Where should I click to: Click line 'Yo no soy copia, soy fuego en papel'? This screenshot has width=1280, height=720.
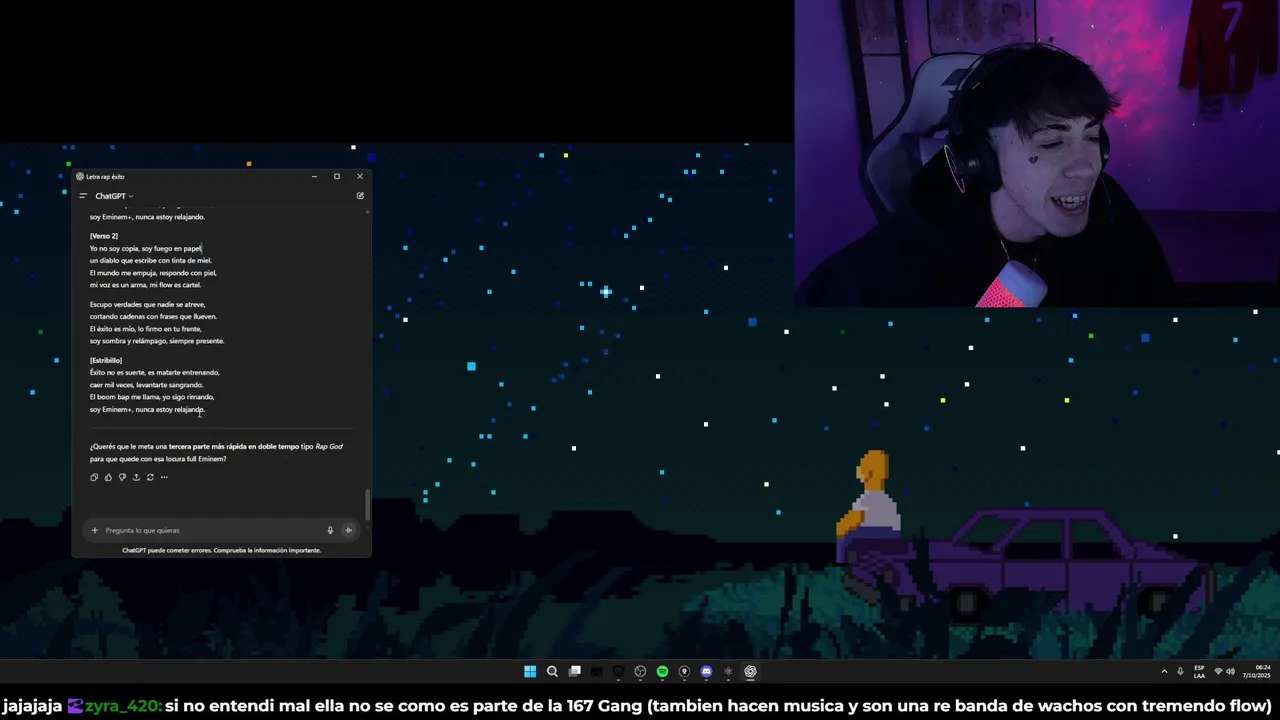pyautogui.click(x=146, y=248)
